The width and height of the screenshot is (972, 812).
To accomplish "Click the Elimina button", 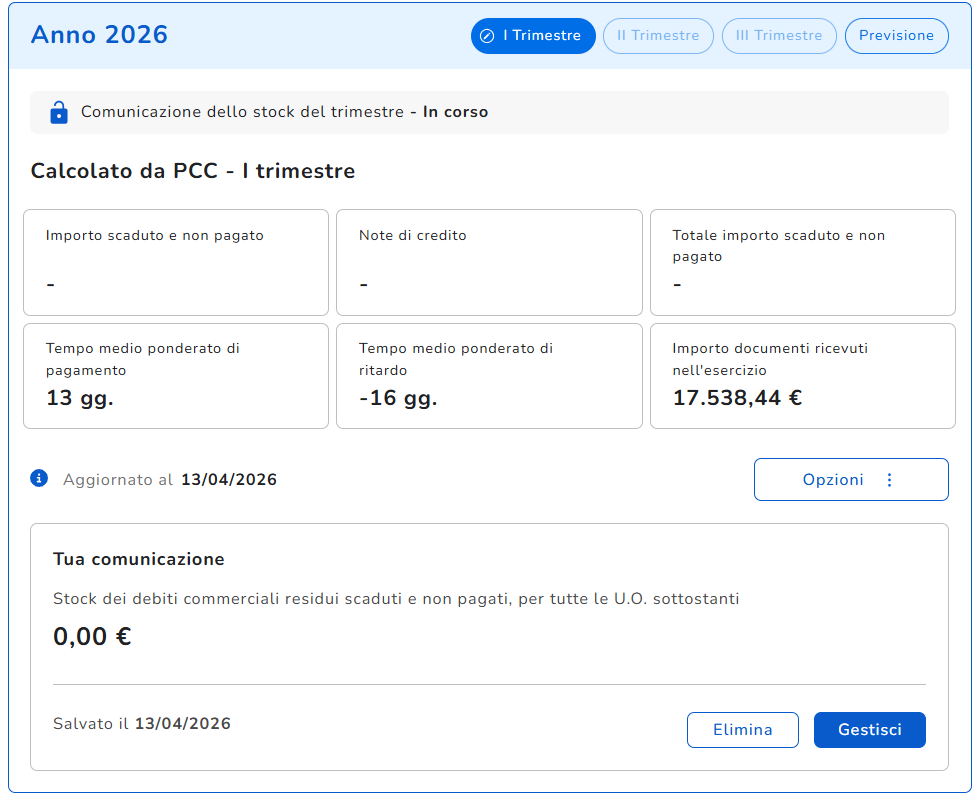I will point(743,730).
